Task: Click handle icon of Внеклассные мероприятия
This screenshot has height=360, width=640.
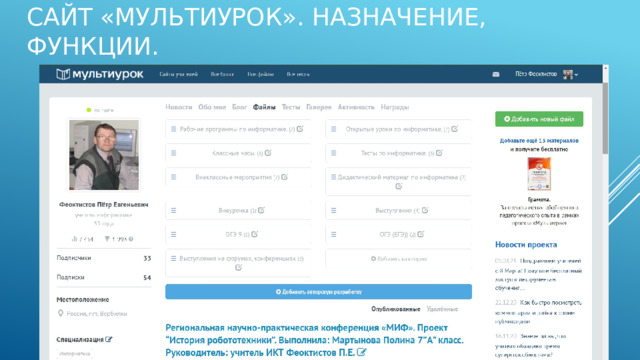Action: [173, 177]
